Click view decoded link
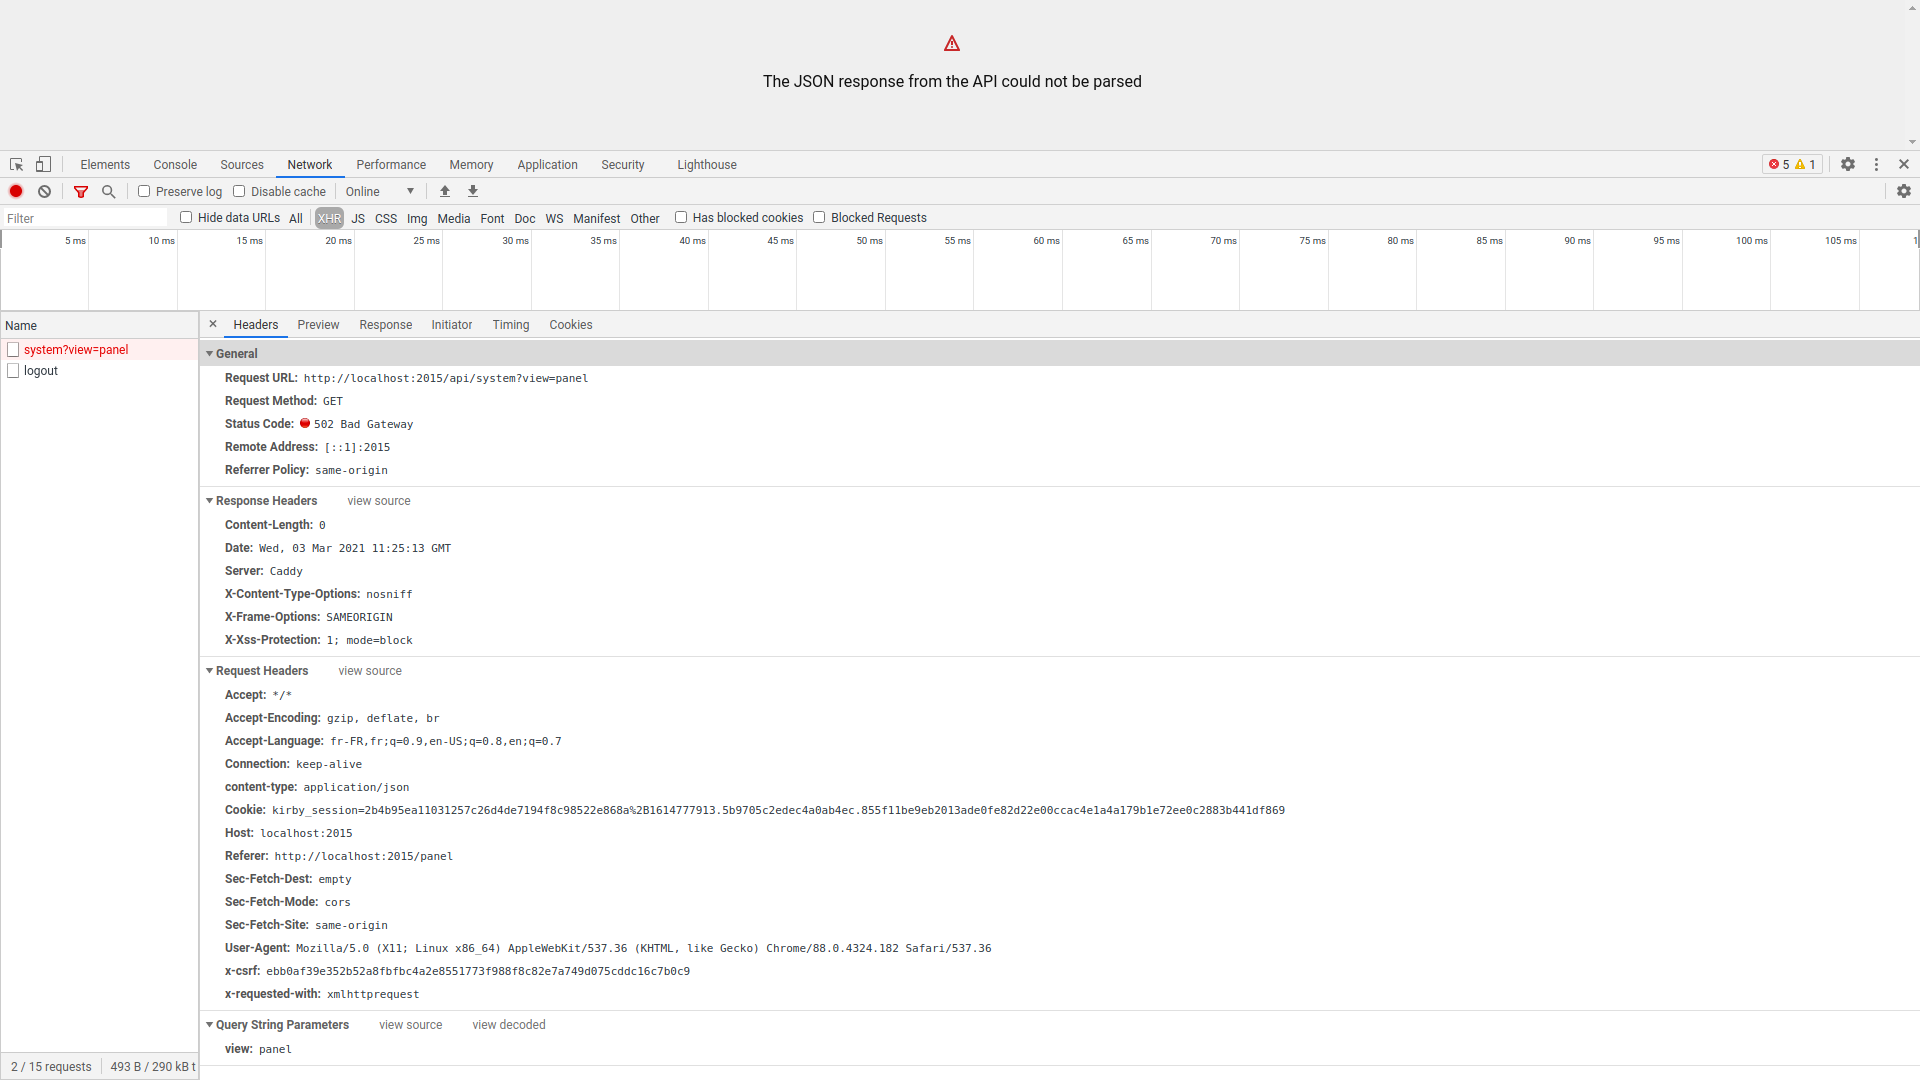Screen dimensions: 1920x1080 509,1025
